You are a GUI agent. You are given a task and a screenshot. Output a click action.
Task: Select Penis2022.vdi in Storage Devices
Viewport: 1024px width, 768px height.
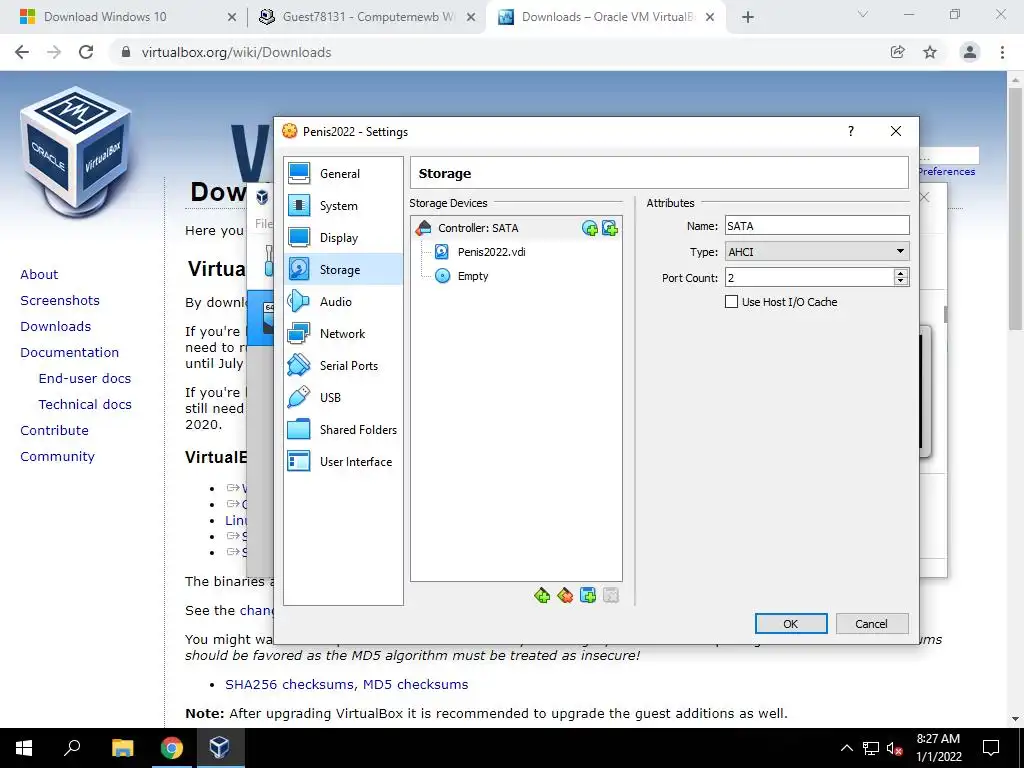[x=491, y=252]
